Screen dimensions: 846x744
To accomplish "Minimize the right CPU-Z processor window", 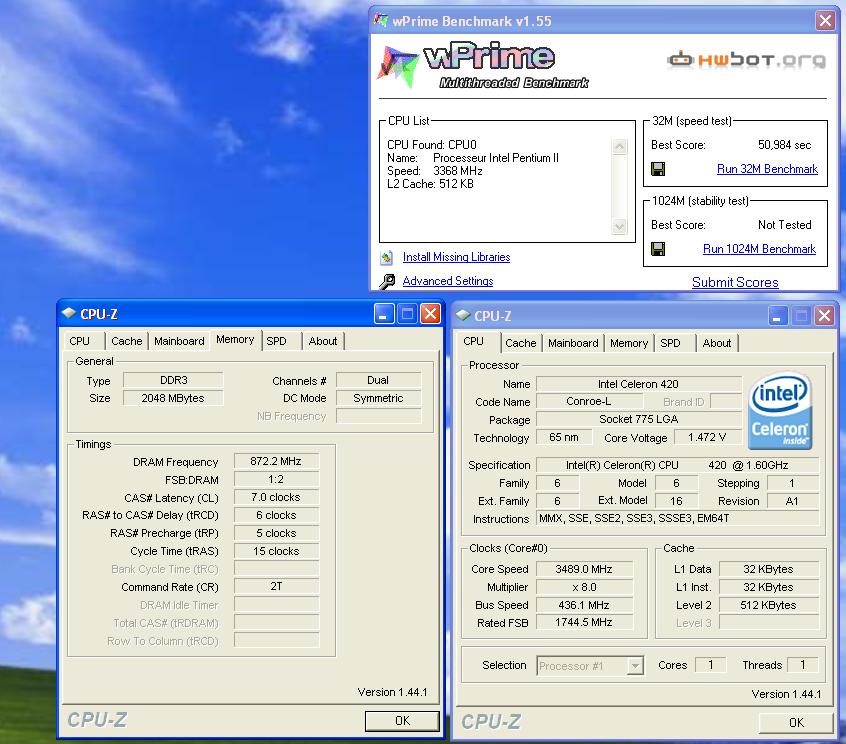I will click(x=777, y=316).
